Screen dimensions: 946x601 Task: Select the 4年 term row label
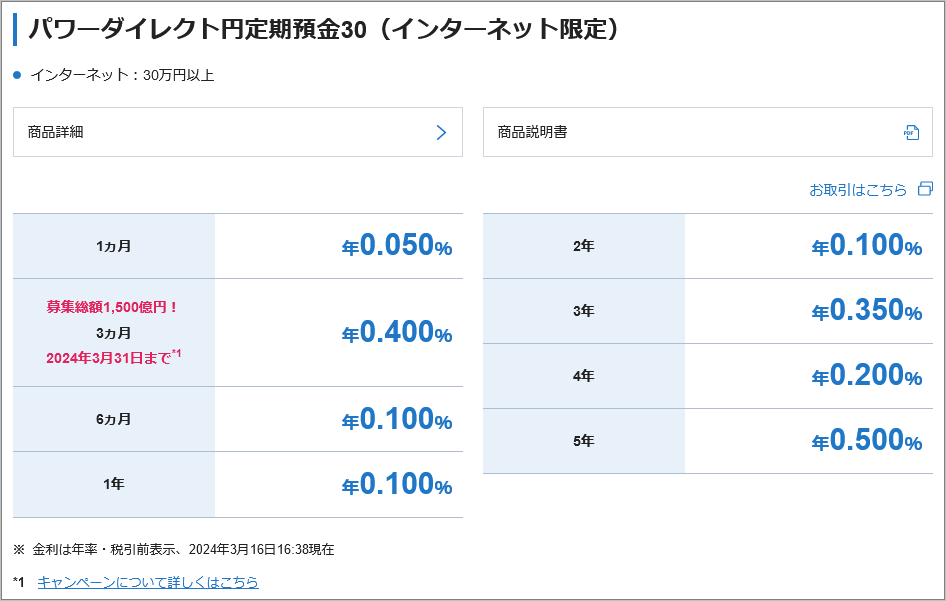point(584,377)
